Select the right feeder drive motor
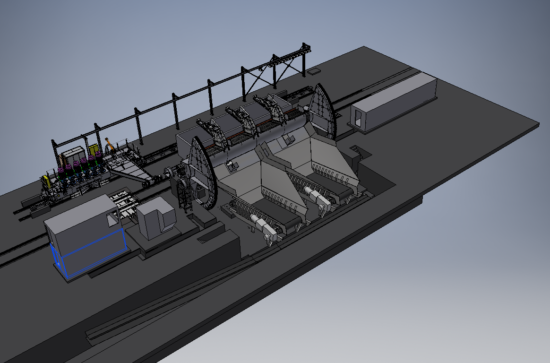This screenshot has width=550, height=363. (x=317, y=197)
